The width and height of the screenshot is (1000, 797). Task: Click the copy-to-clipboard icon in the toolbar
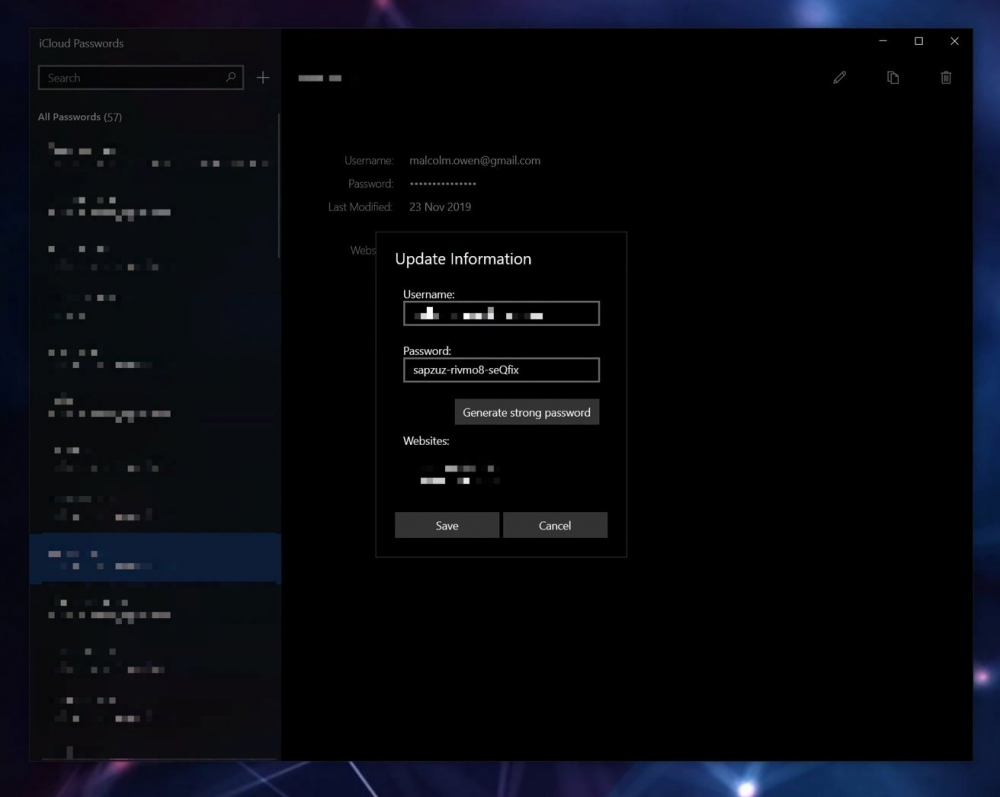(893, 77)
